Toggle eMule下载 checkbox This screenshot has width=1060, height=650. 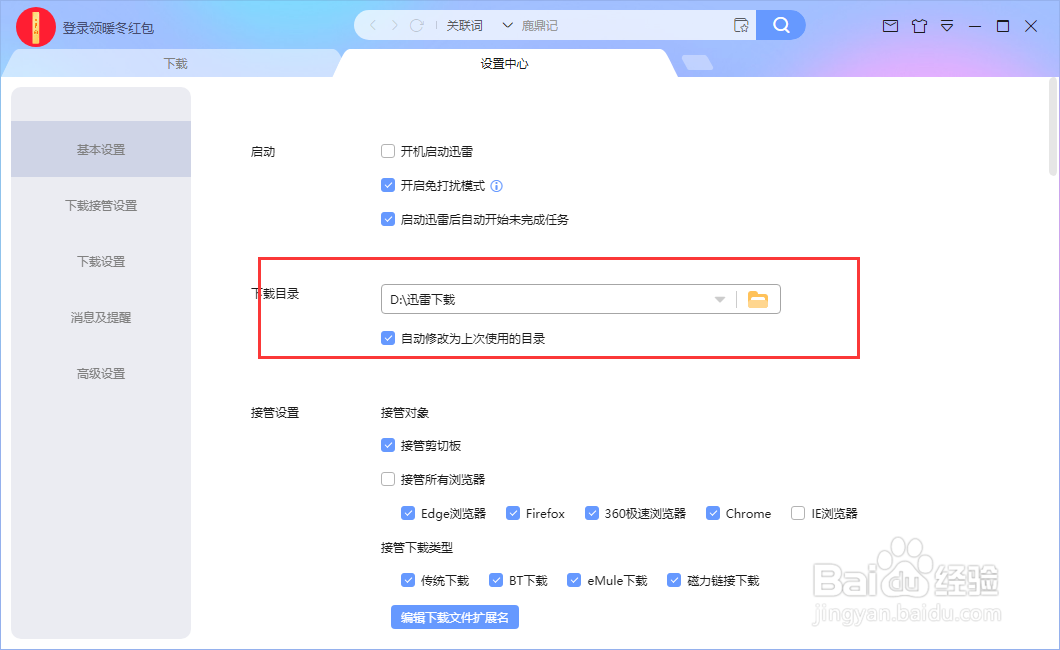coord(574,580)
